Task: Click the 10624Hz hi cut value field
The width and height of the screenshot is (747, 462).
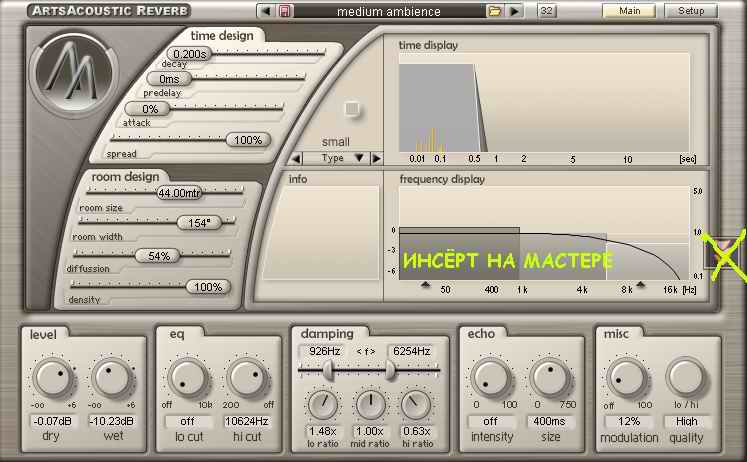Action: coord(247,421)
